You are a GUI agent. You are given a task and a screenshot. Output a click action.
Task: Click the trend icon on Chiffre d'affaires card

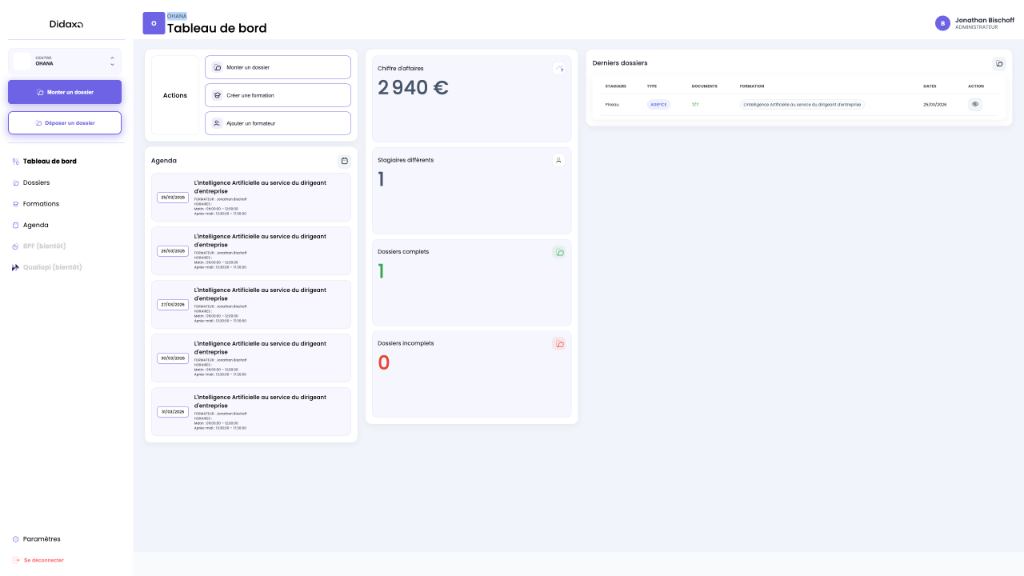click(559, 69)
